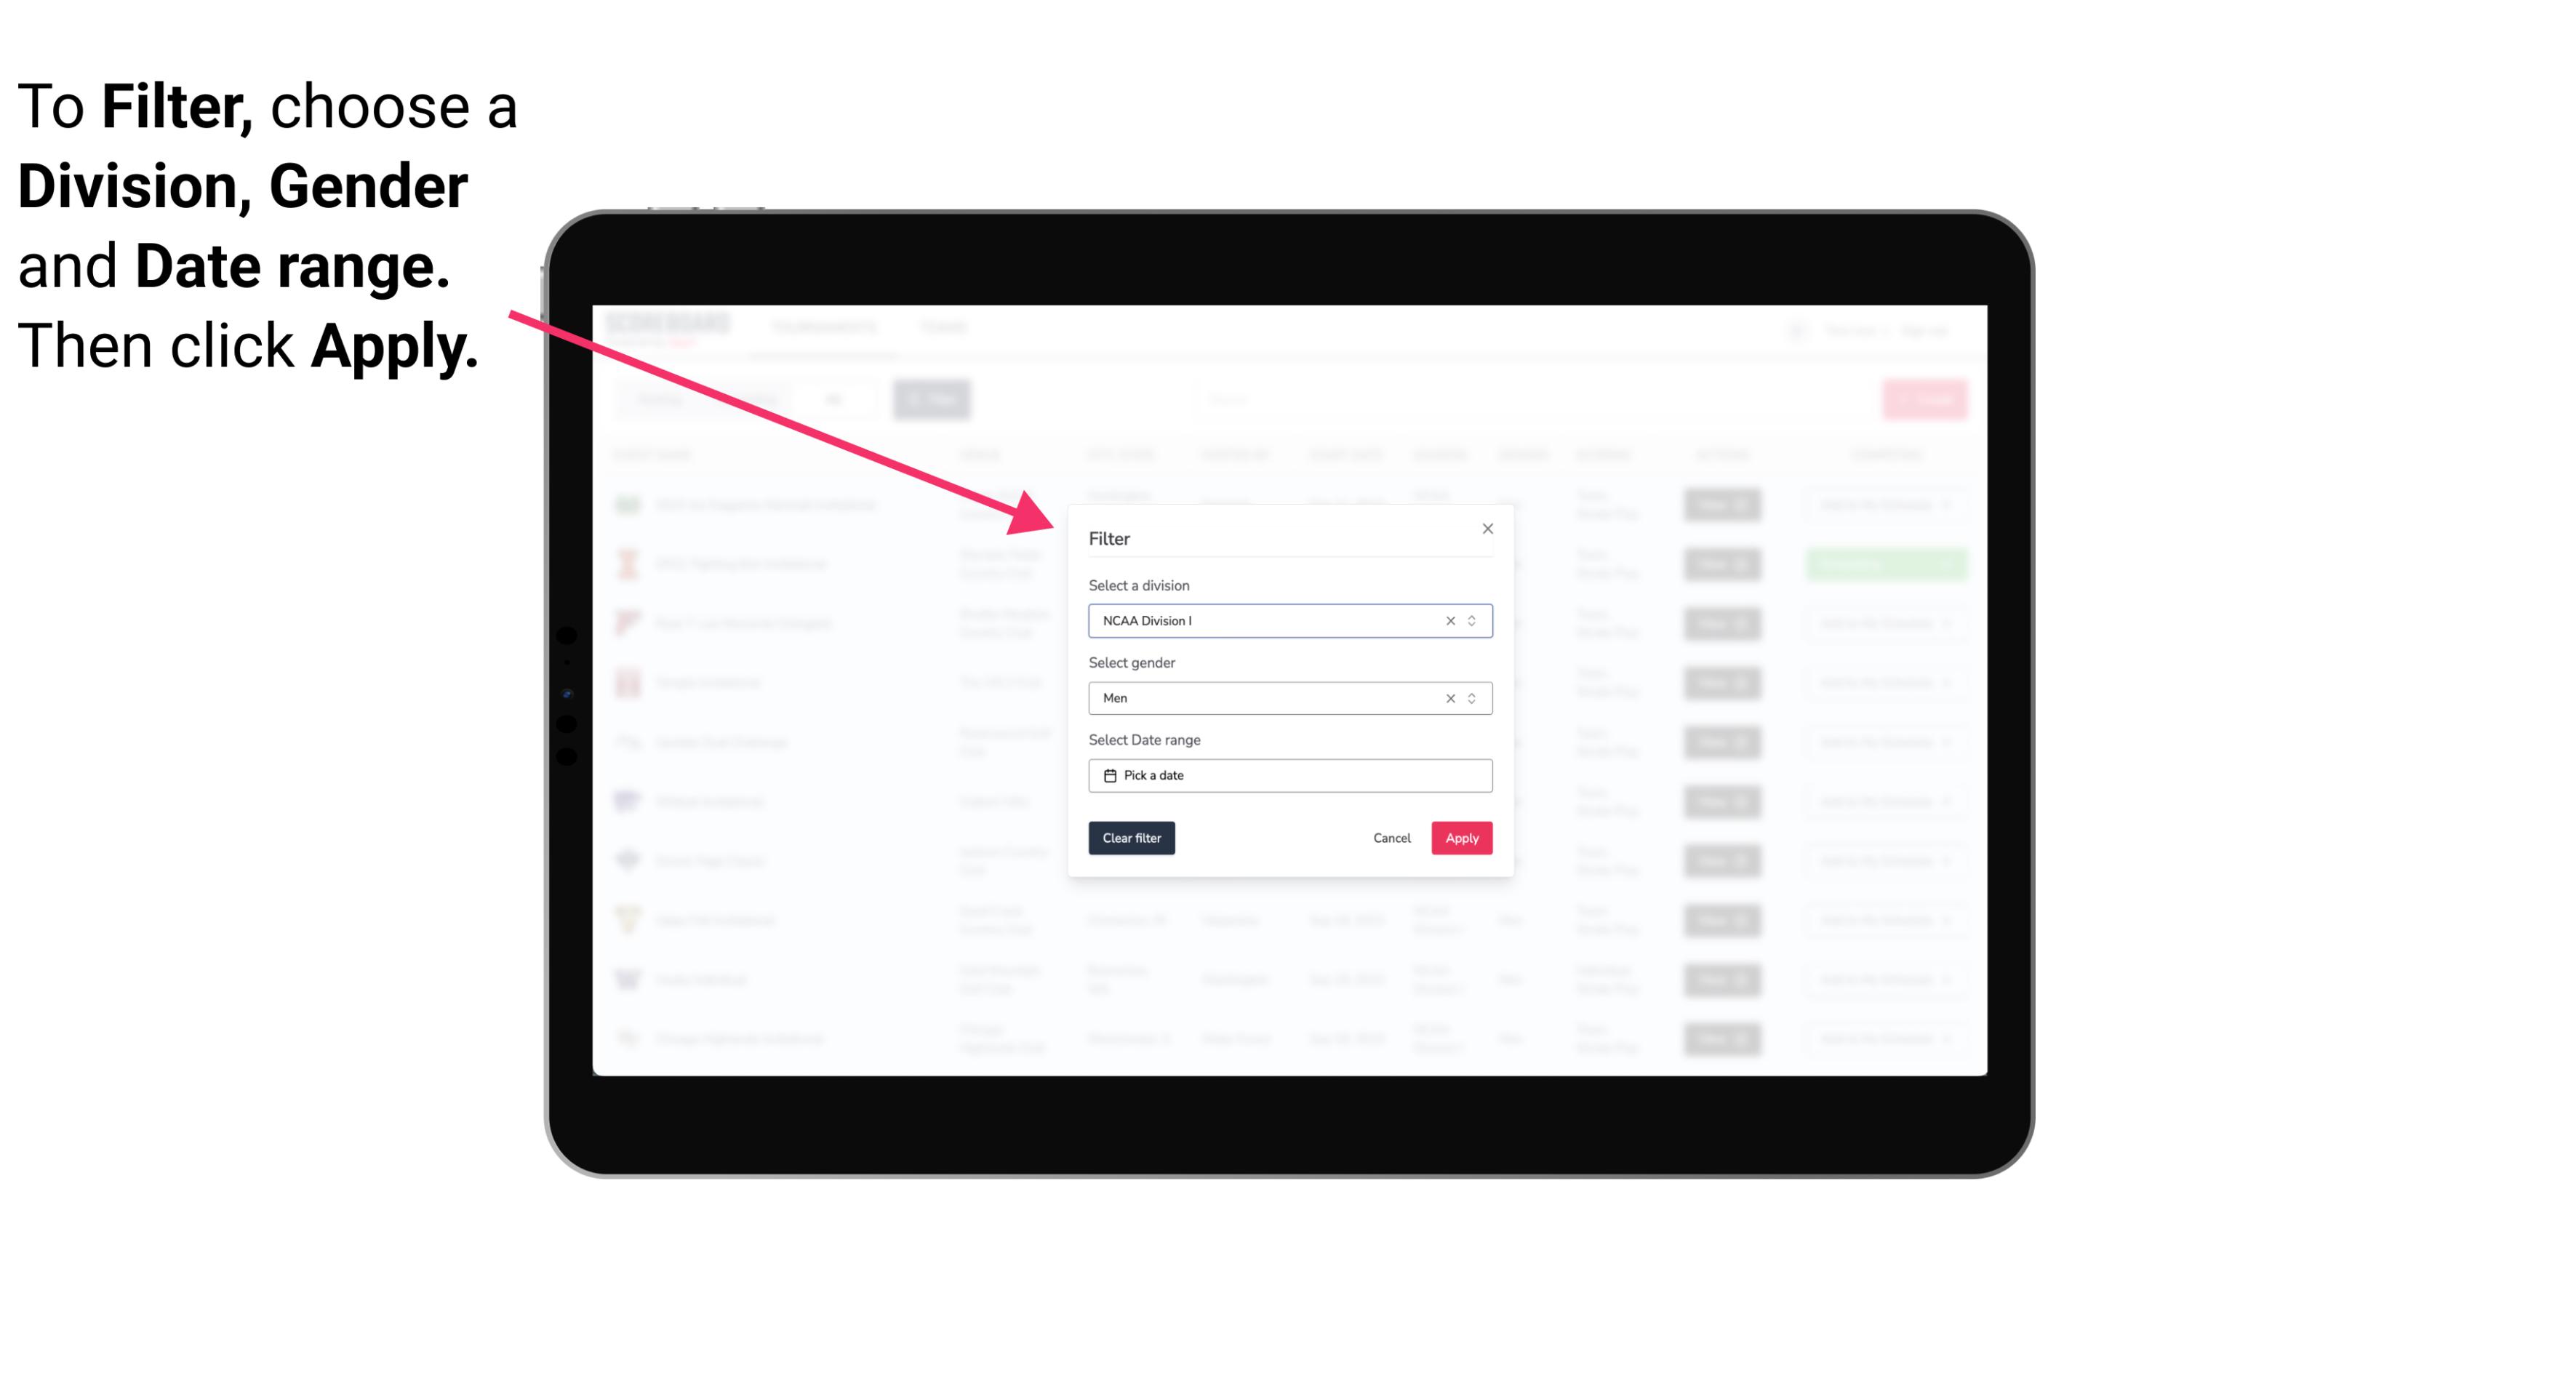Viewport: 2576px width, 1386px height.
Task: Click the up/down stepper on division field
Action: click(x=1473, y=620)
